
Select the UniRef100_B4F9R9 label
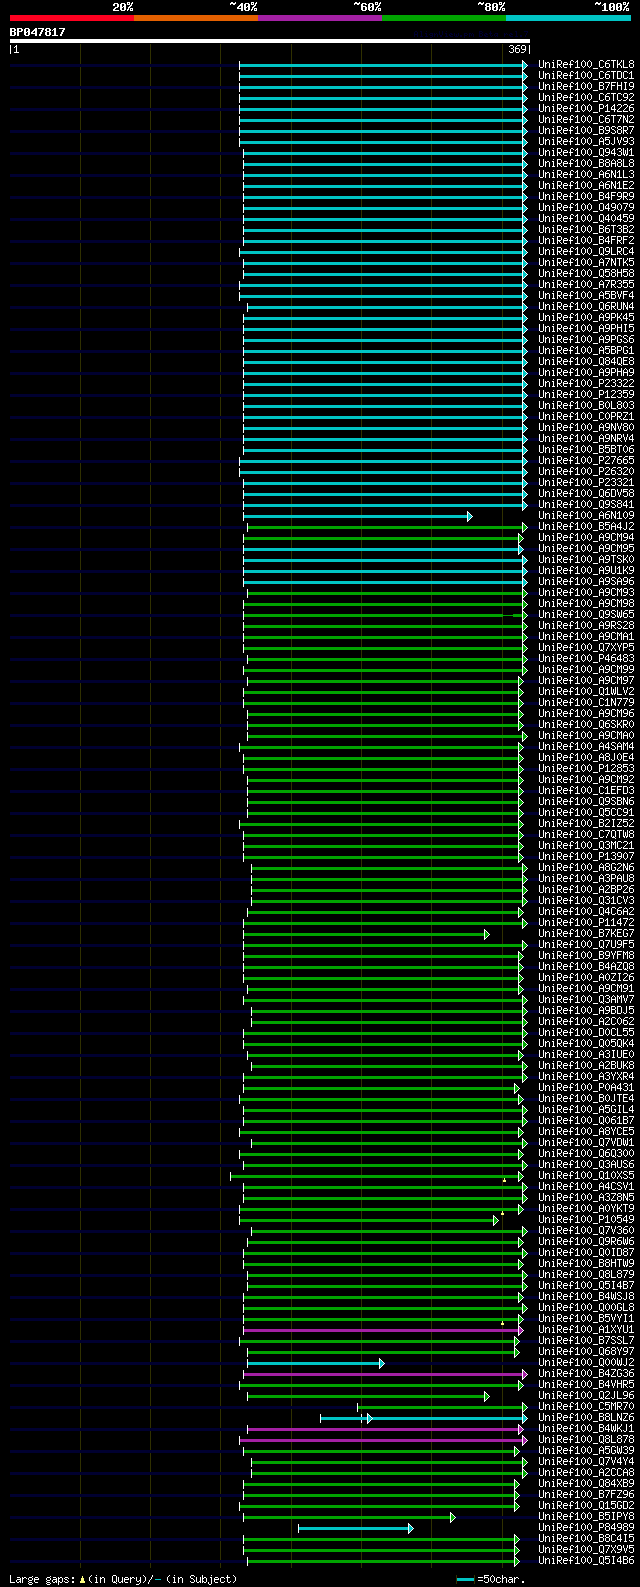pos(586,197)
